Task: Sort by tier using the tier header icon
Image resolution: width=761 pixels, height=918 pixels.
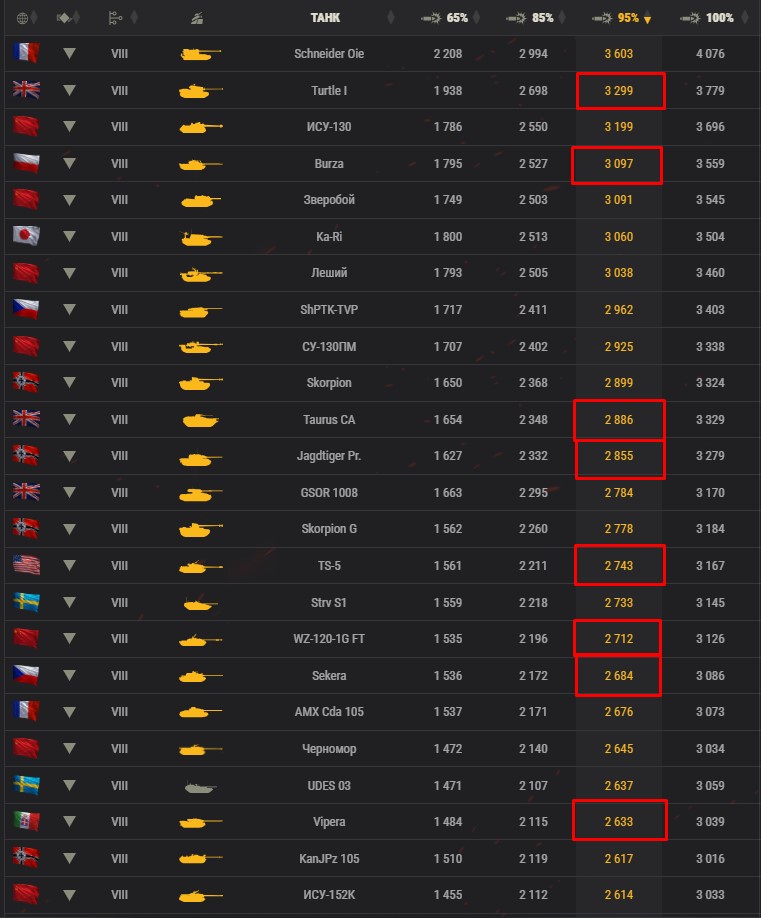Action: 115,18
